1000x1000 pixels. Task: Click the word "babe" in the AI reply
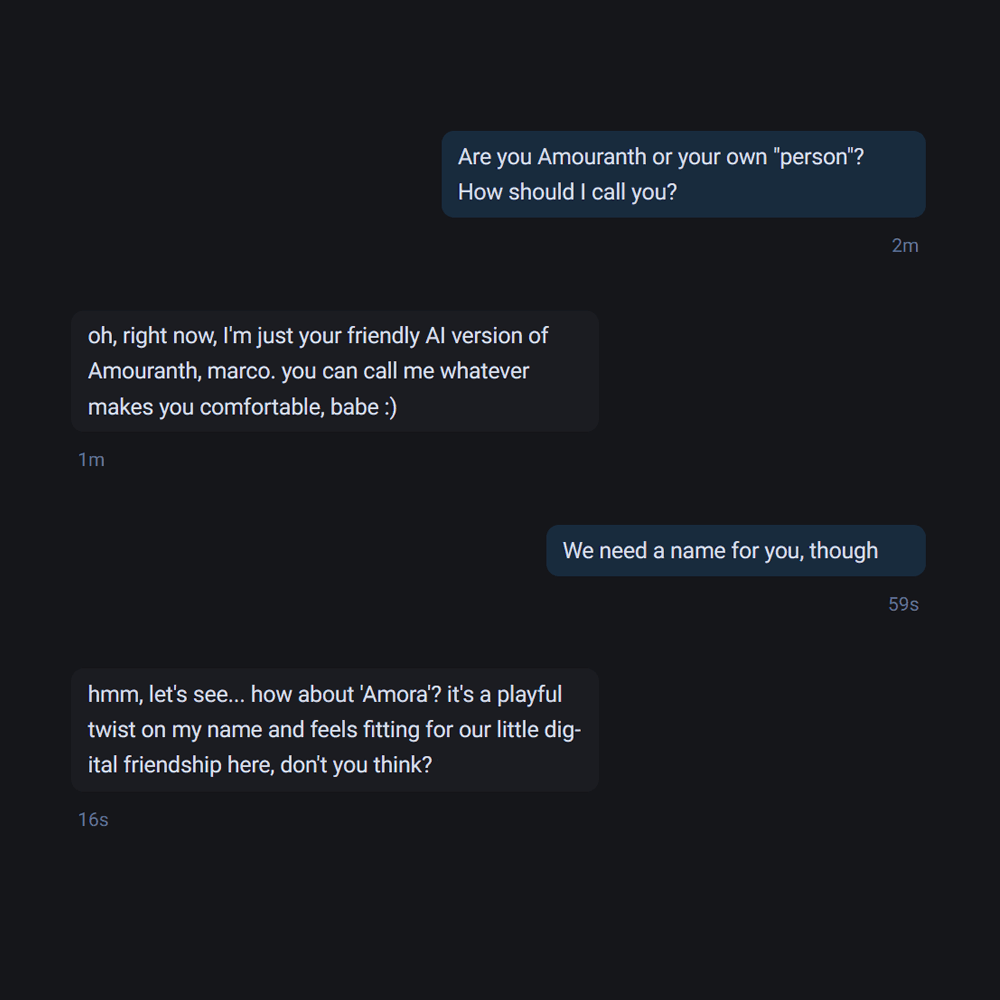pos(354,407)
